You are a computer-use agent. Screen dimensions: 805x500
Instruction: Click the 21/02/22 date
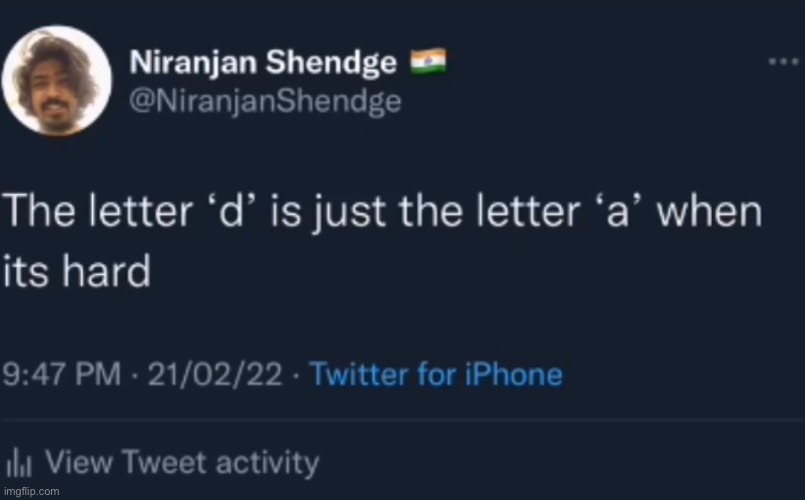215,374
